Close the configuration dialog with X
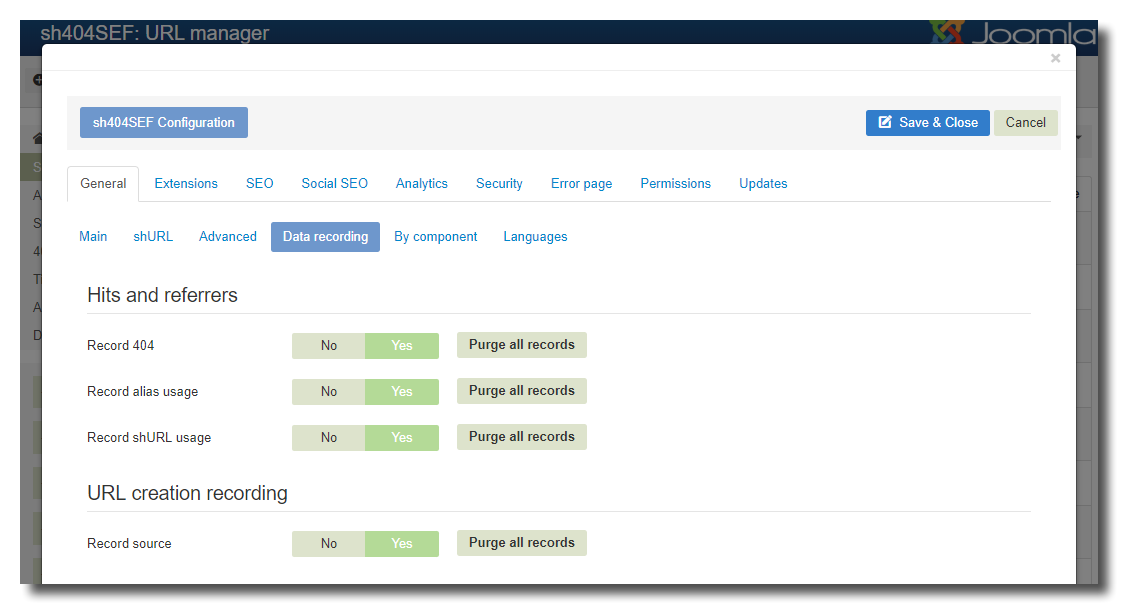 coord(1055,58)
